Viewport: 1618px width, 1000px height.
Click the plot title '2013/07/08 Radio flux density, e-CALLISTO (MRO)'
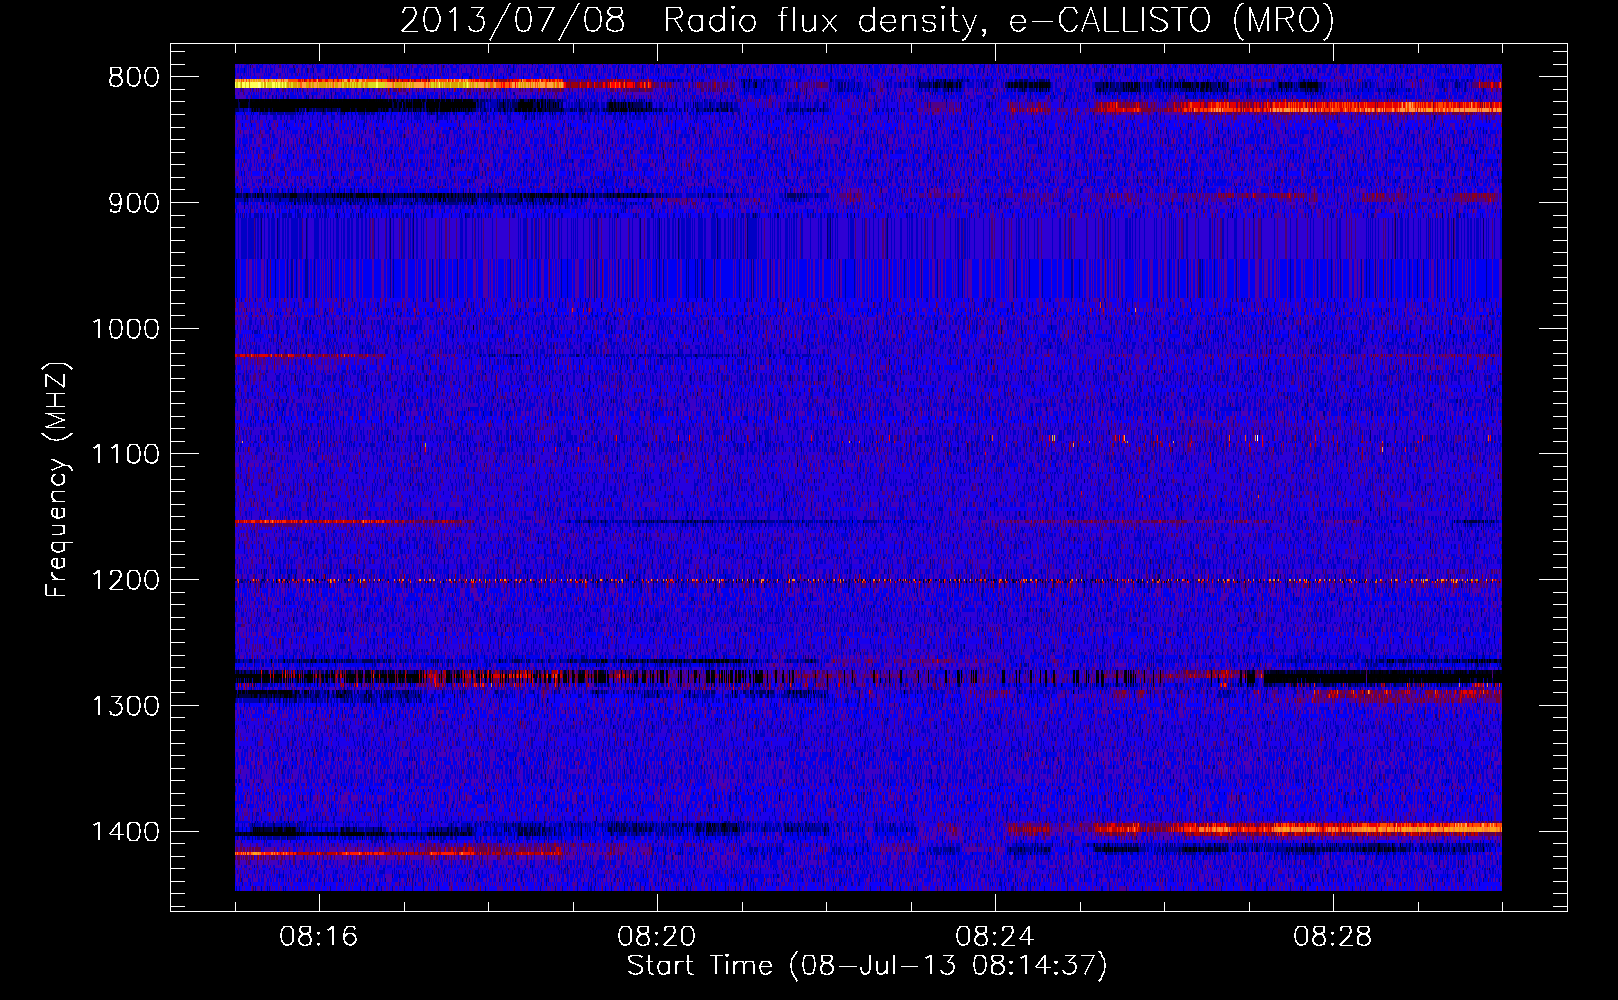867,21
